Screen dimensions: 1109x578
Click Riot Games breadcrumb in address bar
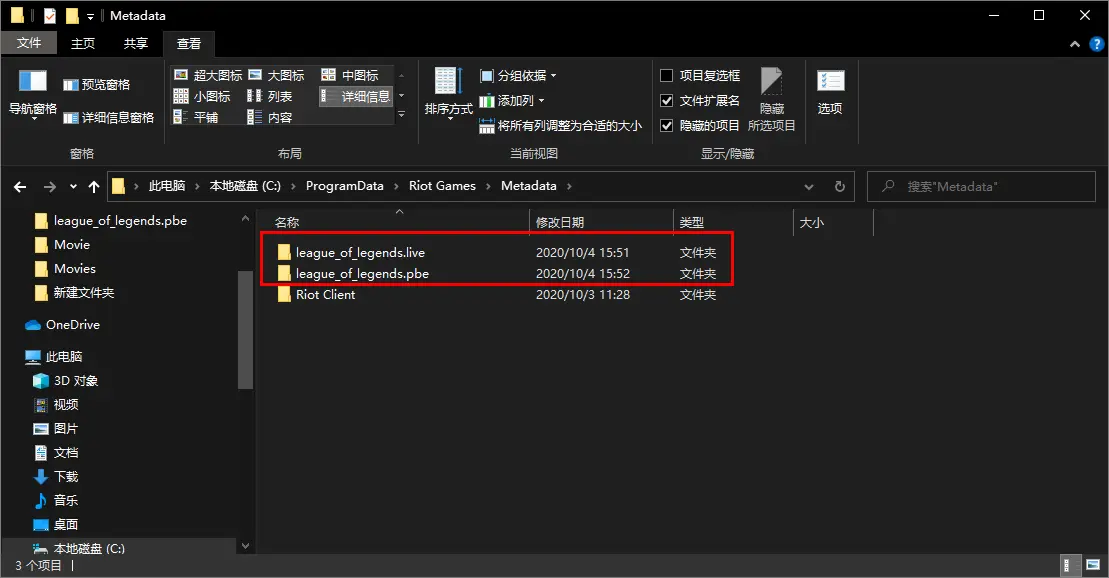click(x=442, y=186)
